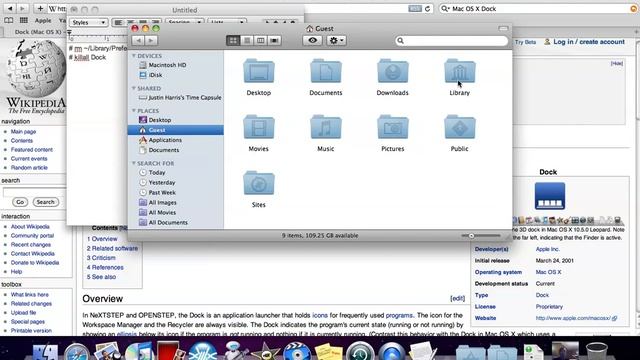
Task: Select the Music folder icon
Action: (x=326, y=128)
